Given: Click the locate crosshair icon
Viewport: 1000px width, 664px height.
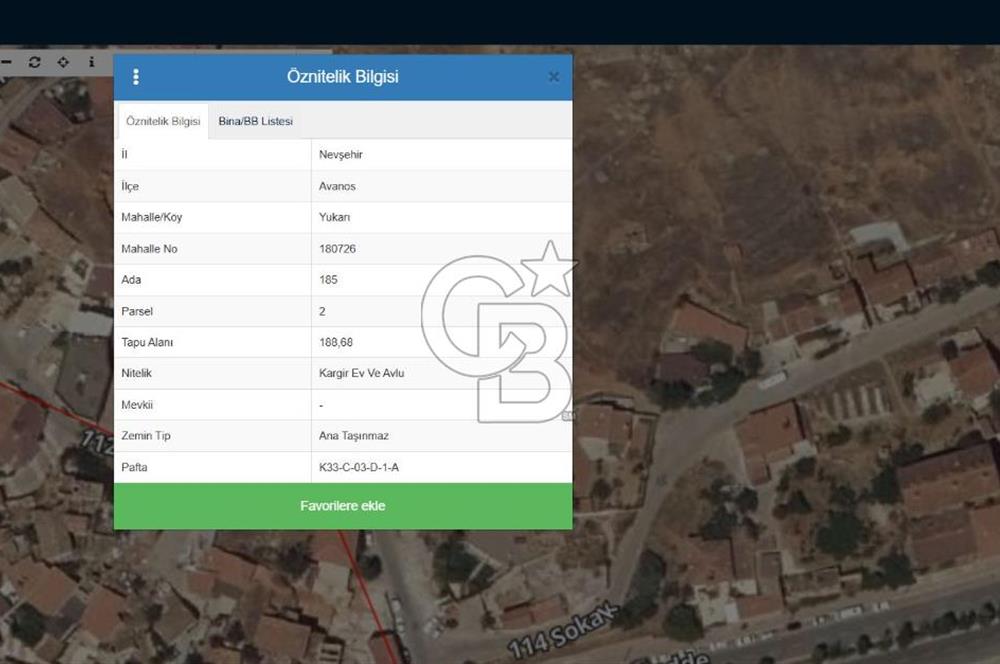Looking at the screenshot, I should click(x=63, y=62).
